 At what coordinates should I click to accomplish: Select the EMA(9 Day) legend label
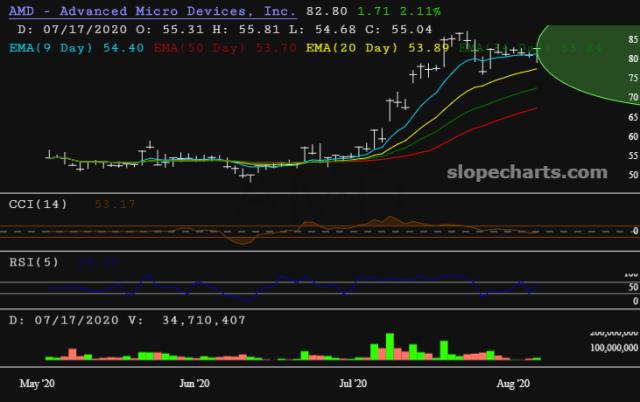tap(51, 48)
